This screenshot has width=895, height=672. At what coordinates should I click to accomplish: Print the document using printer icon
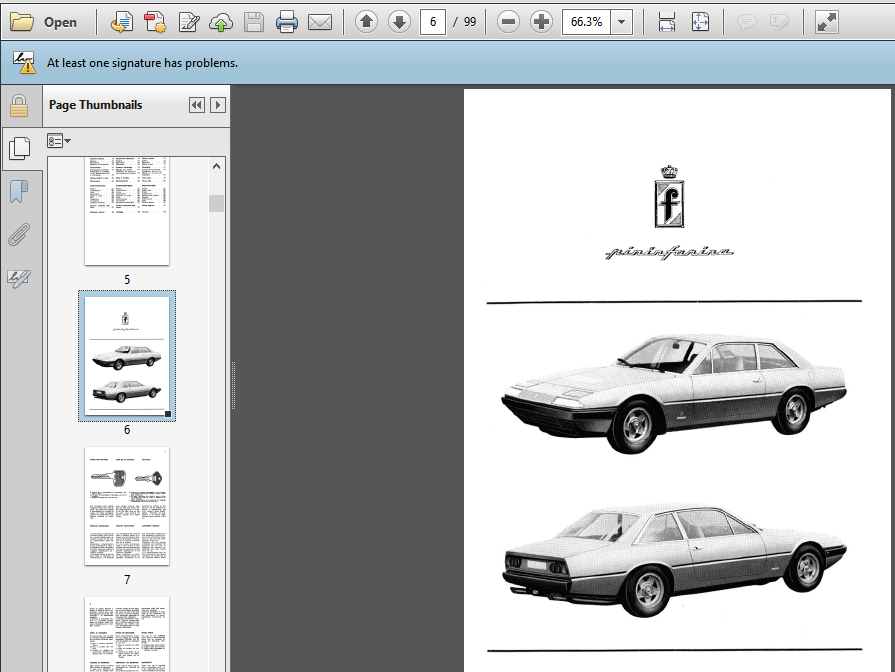tap(287, 22)
